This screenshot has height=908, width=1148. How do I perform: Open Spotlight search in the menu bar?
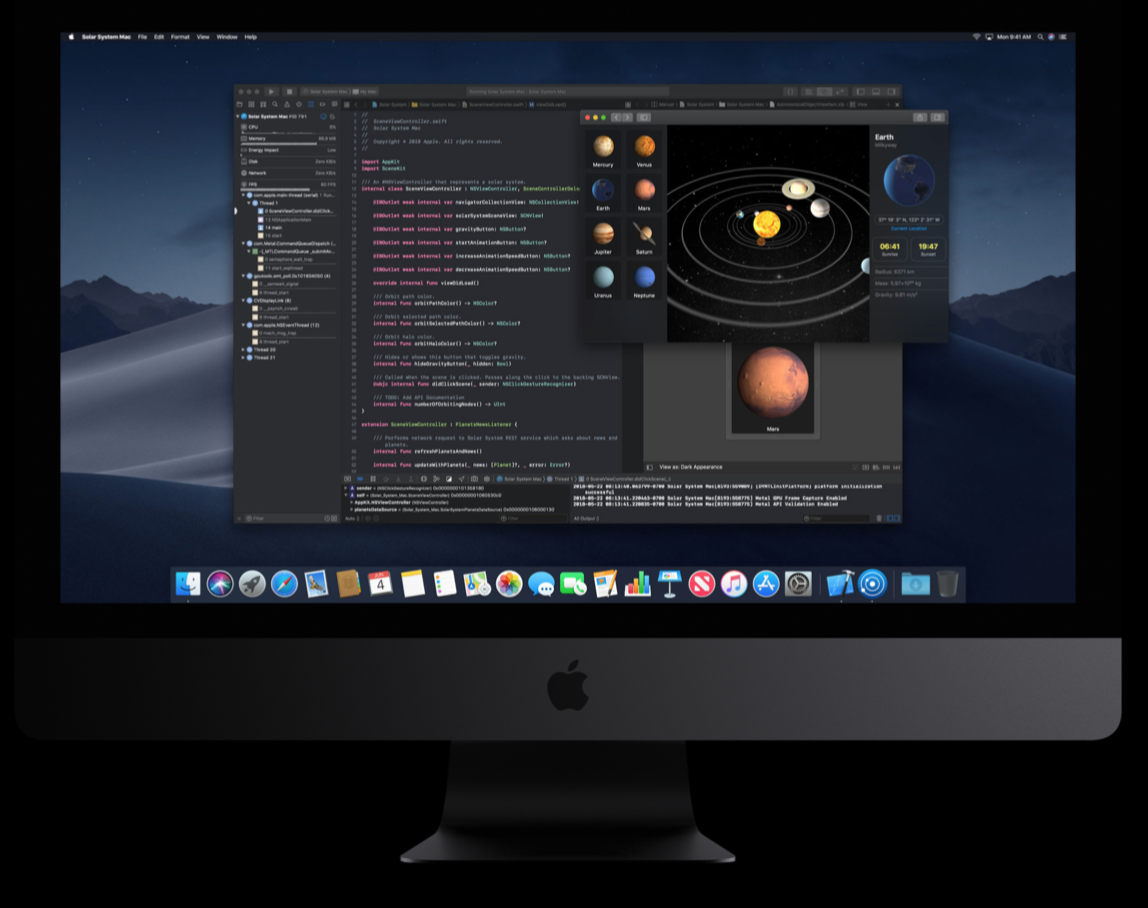point(1040,37)
